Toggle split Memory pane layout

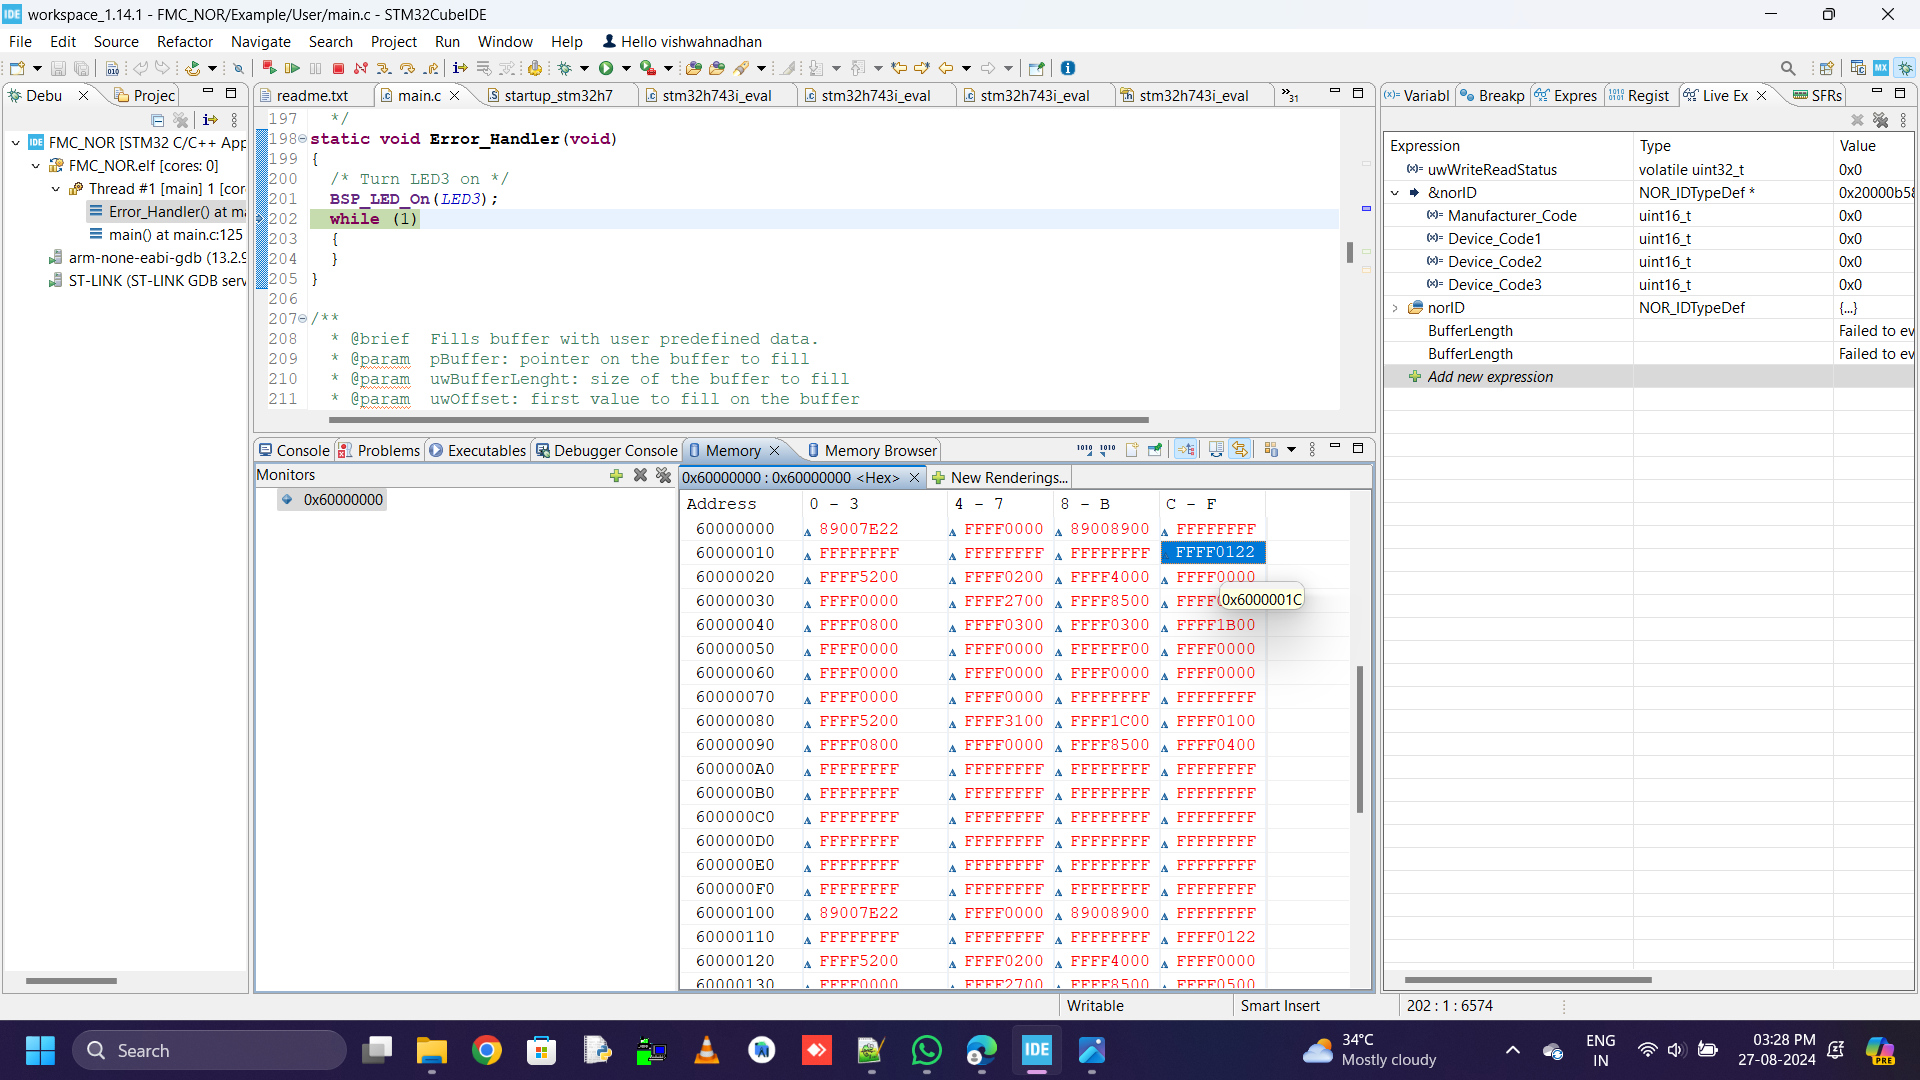tap(1216, 449)
